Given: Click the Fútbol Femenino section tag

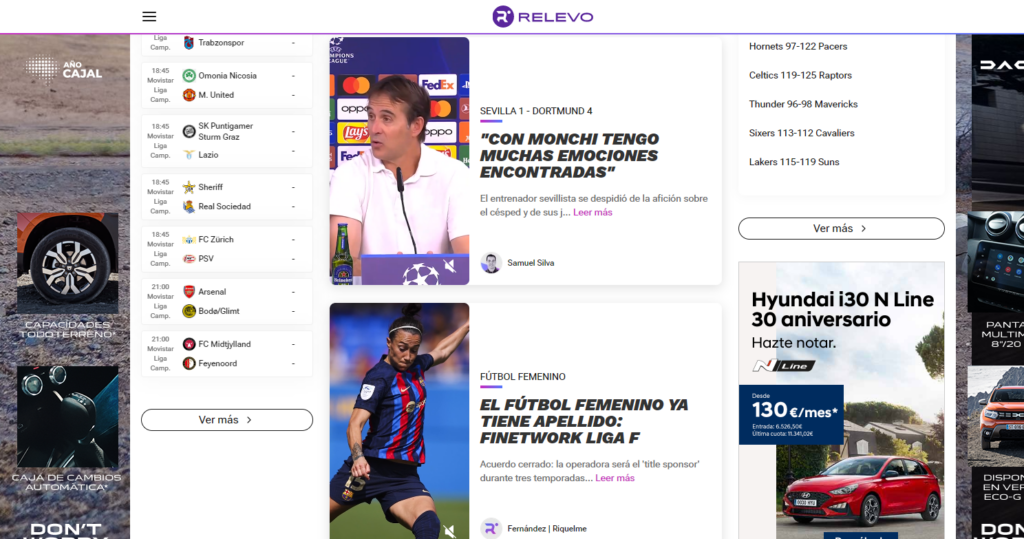Looking at the screenshot, I should [522, 377].
